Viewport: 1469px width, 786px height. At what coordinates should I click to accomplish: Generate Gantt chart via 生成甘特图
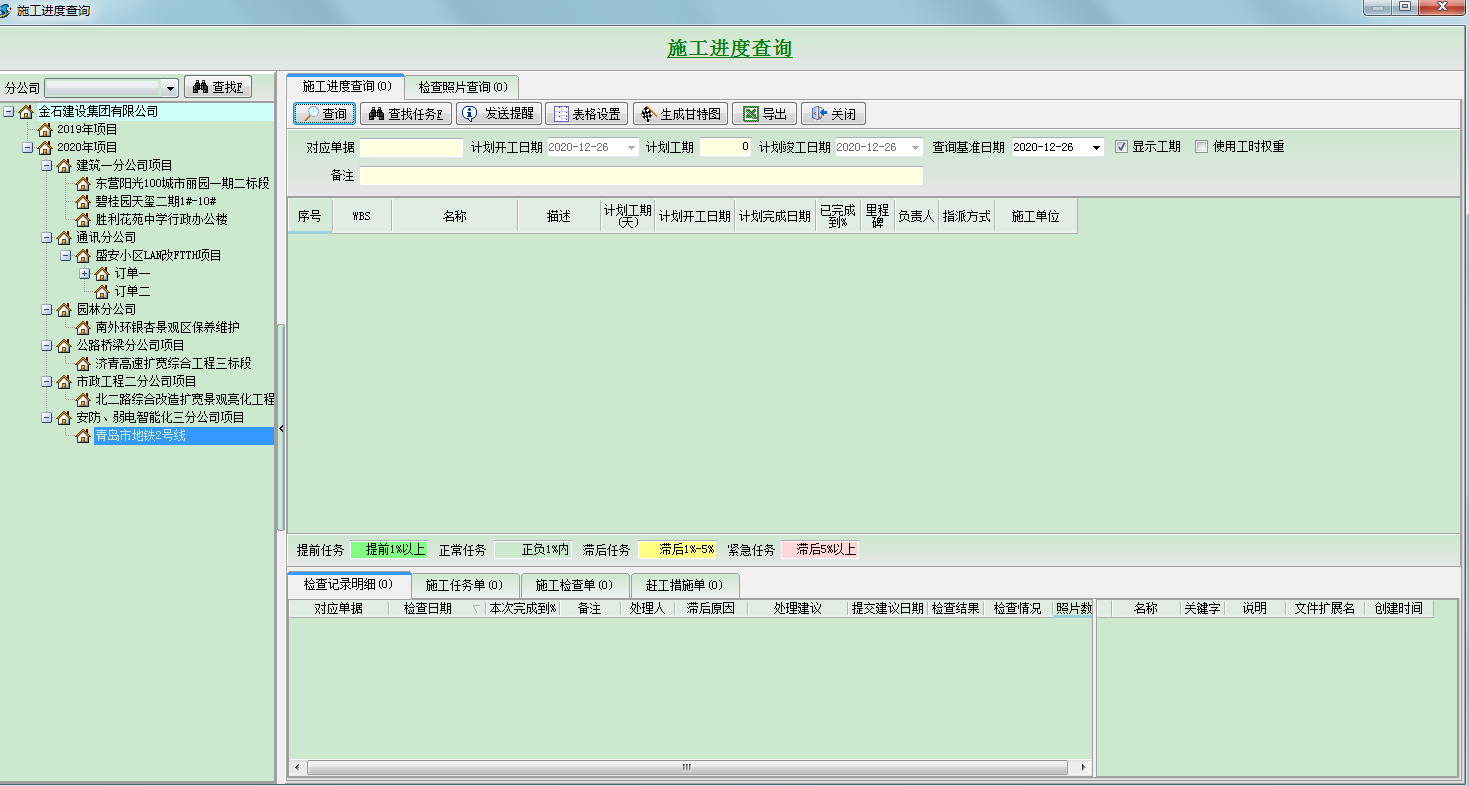[x=680, y=114]
